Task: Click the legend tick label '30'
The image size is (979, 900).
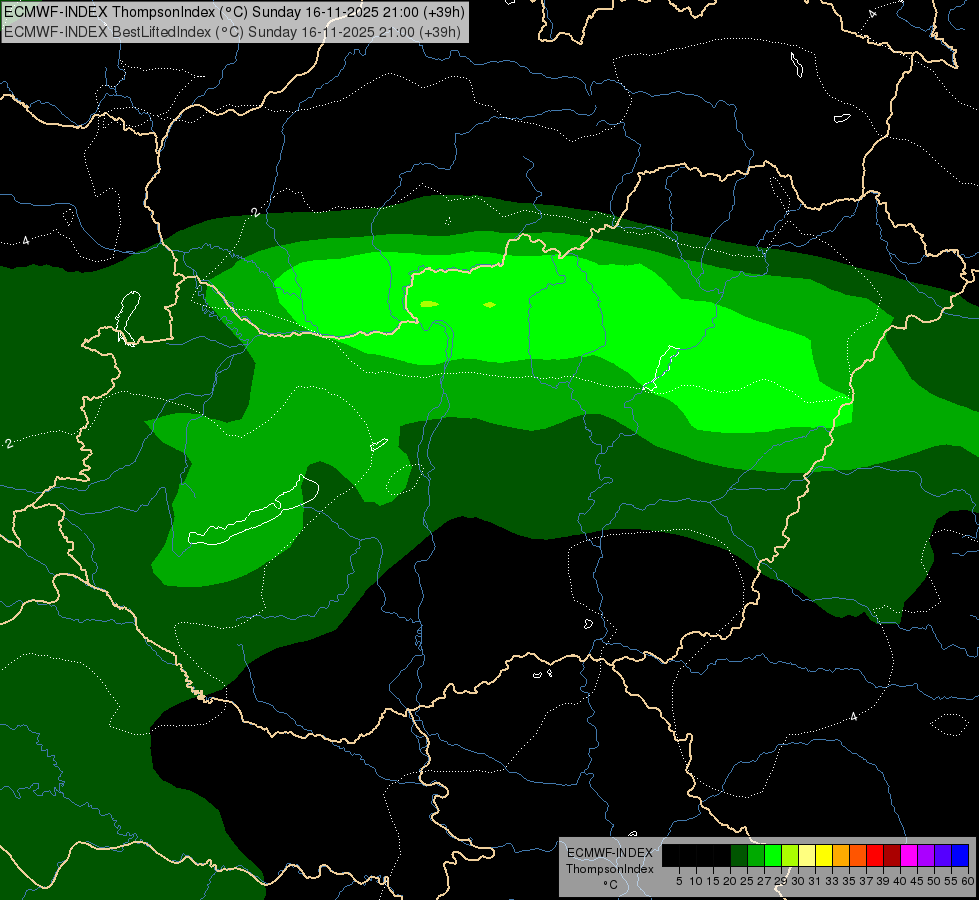Action: [x=799, y=881]
